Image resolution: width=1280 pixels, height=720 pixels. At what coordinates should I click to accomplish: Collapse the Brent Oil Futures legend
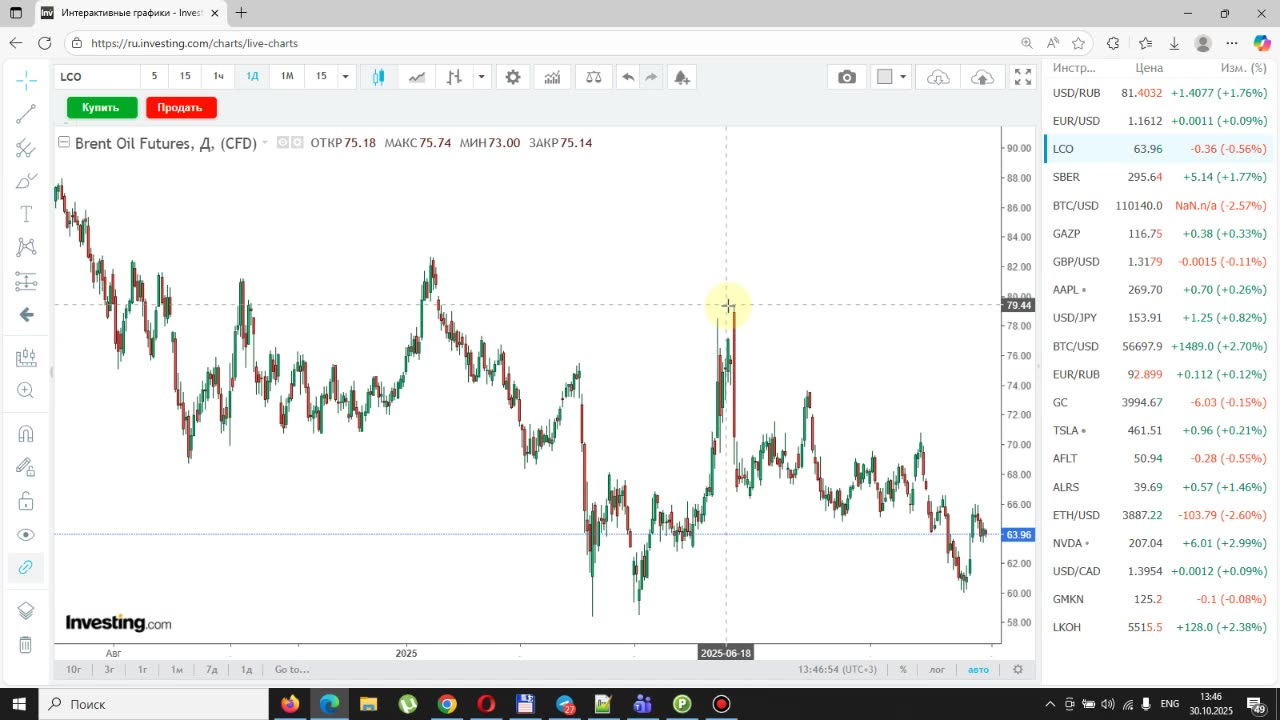click(x=64, y=143)
